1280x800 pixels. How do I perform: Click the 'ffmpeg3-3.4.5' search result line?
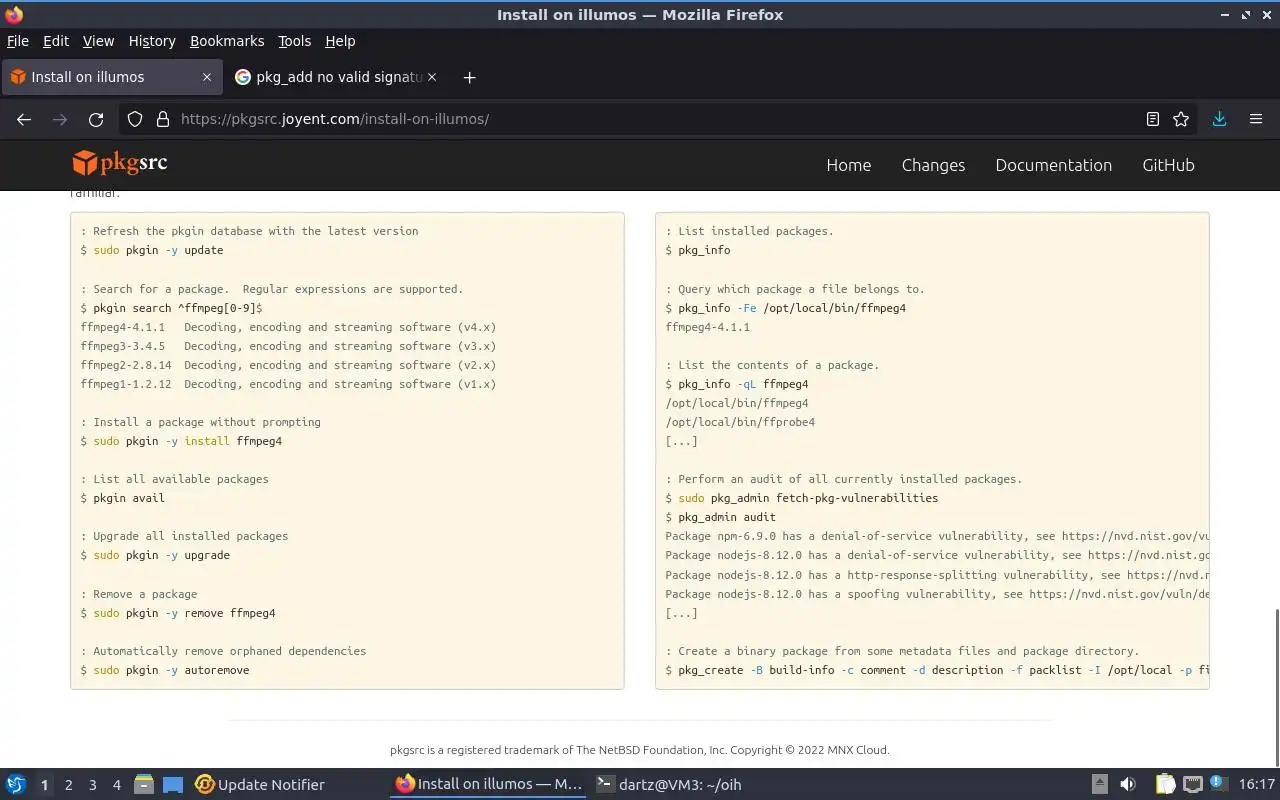288,346
